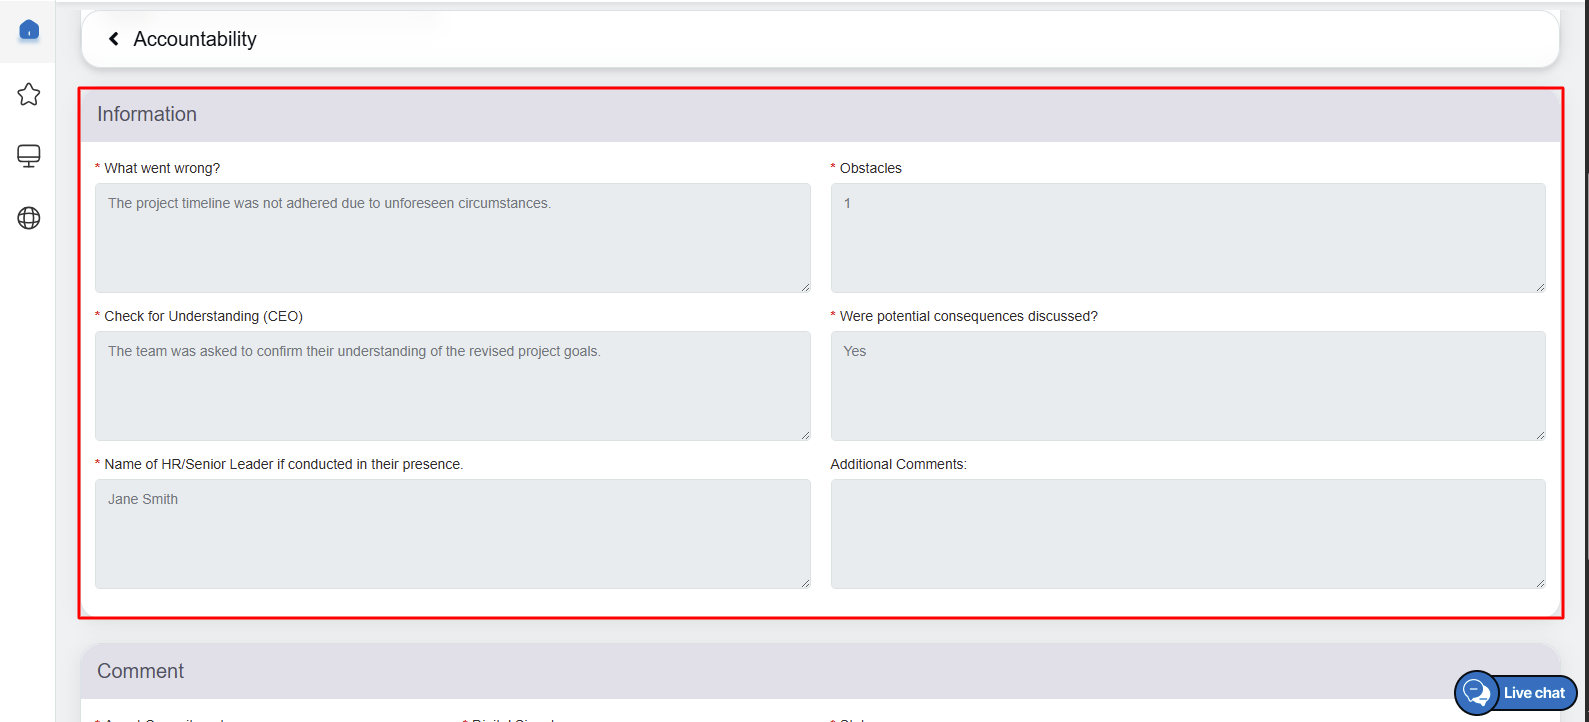Click the Comment section header

click(141, 671)
